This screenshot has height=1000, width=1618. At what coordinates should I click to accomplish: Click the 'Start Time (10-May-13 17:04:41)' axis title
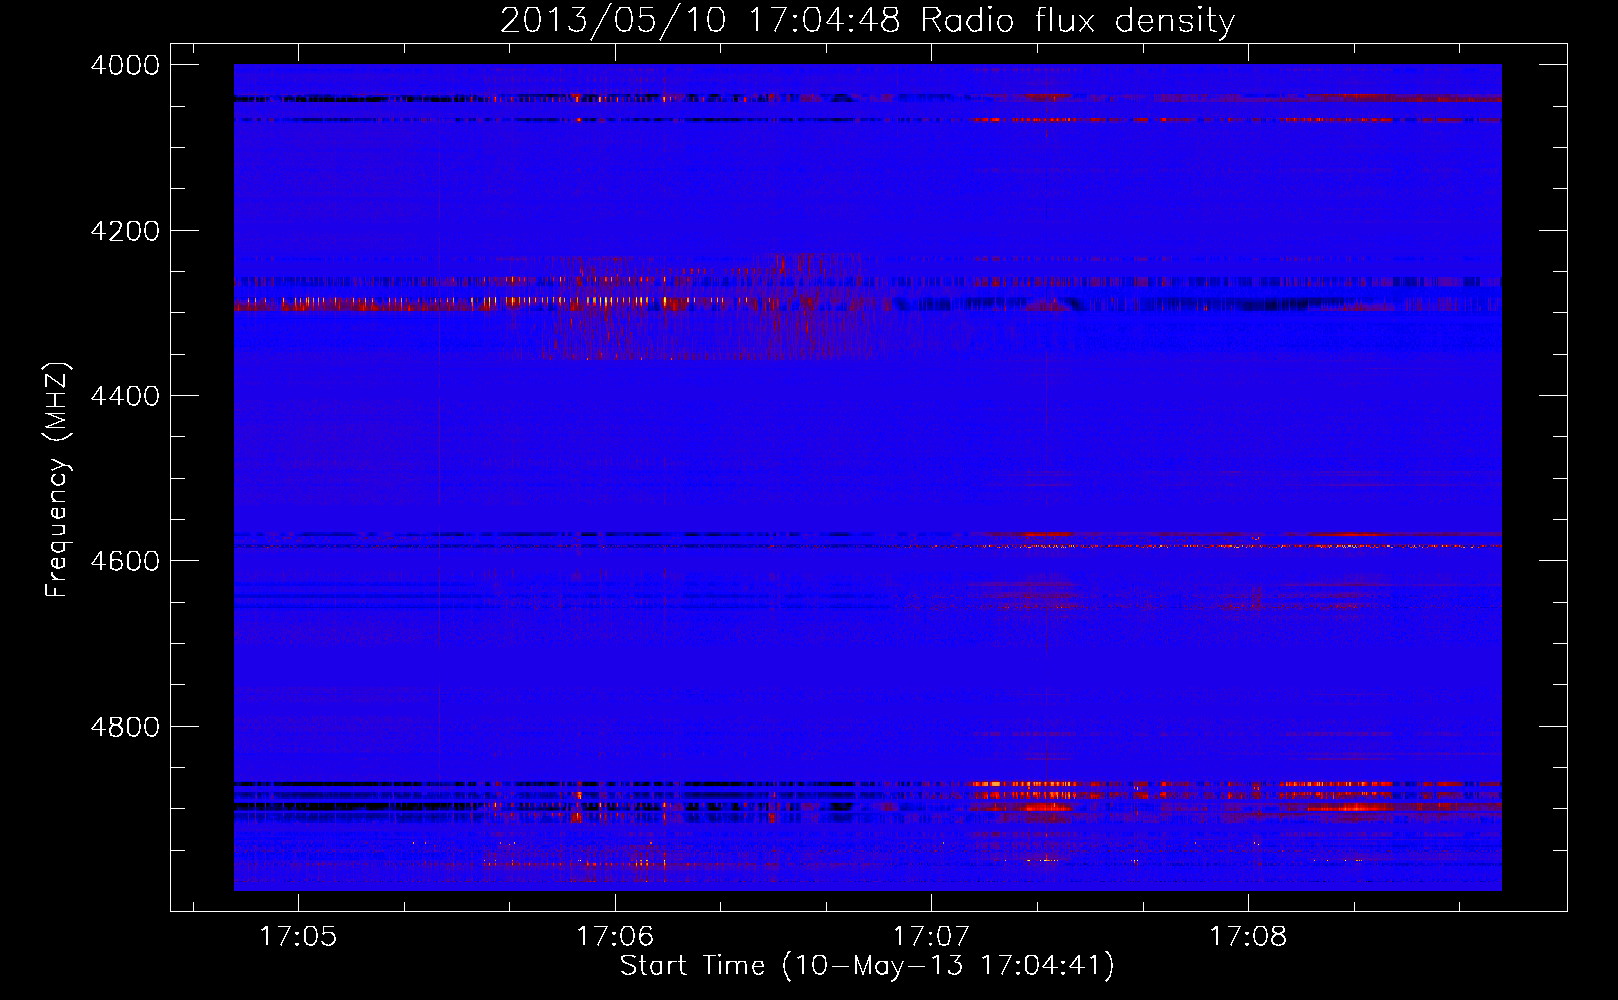point(867,966)
